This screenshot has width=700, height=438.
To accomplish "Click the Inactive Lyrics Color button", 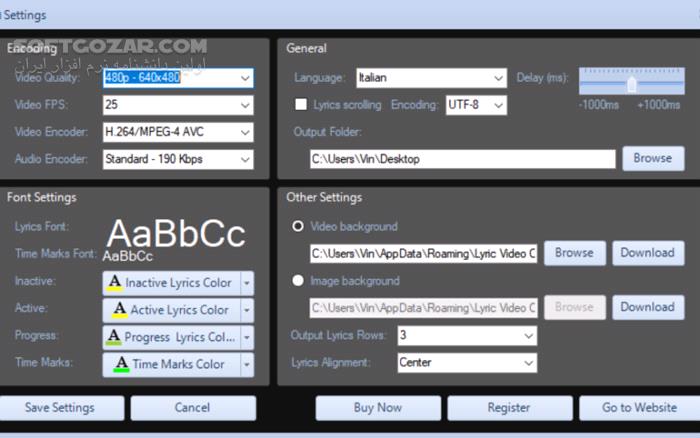I will pyautogui.click(x=171, y=283).
